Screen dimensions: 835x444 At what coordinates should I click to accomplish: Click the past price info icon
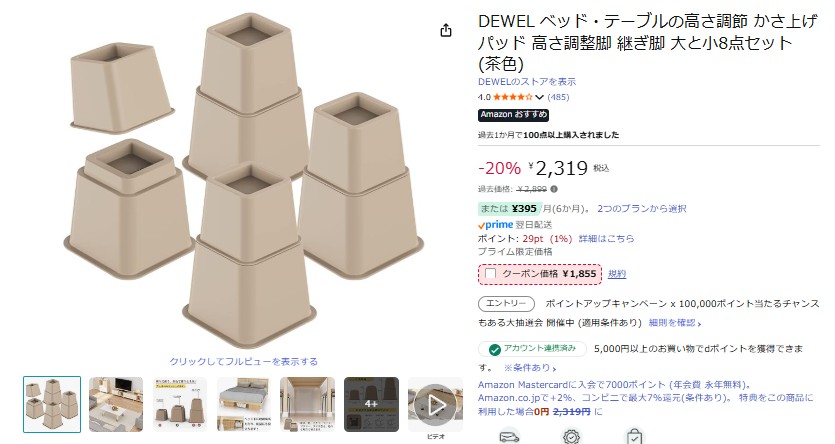pos(554,189)
